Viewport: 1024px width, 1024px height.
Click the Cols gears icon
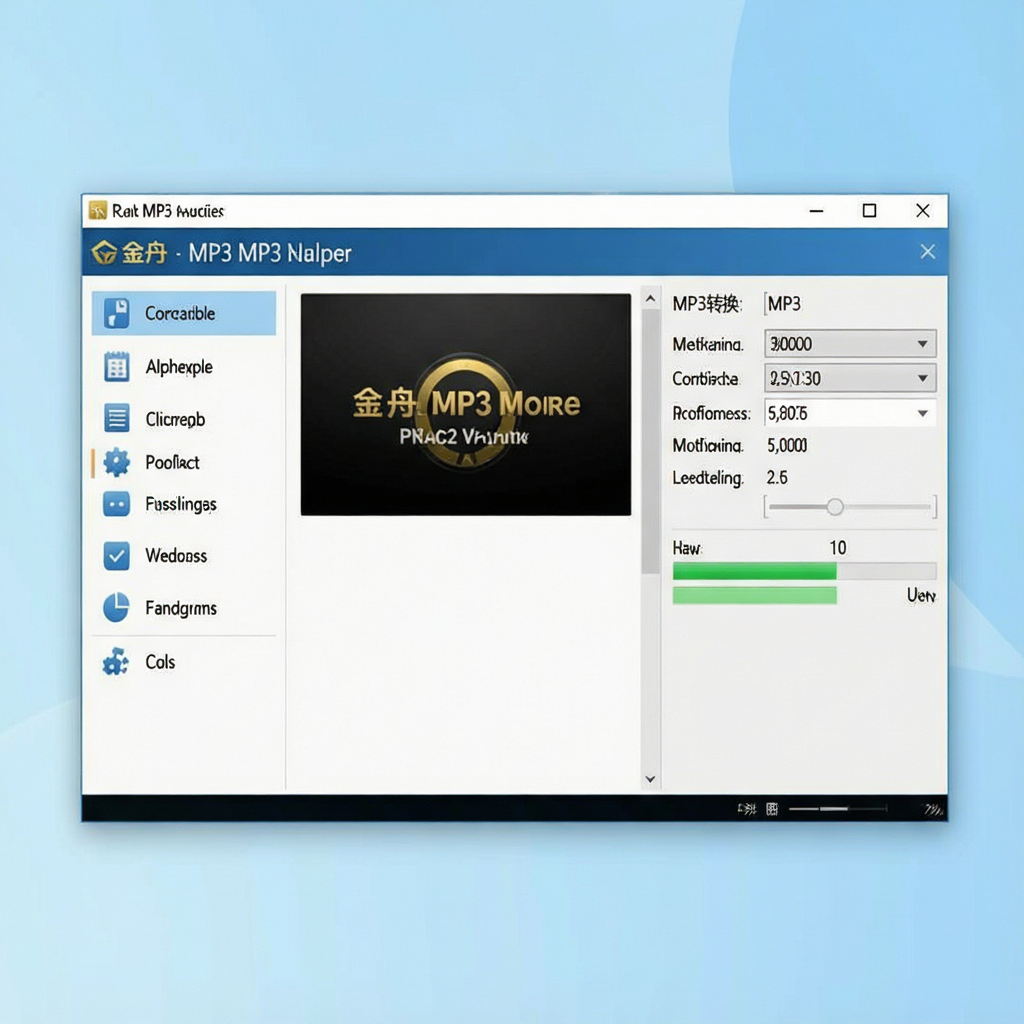coord(116,662)
